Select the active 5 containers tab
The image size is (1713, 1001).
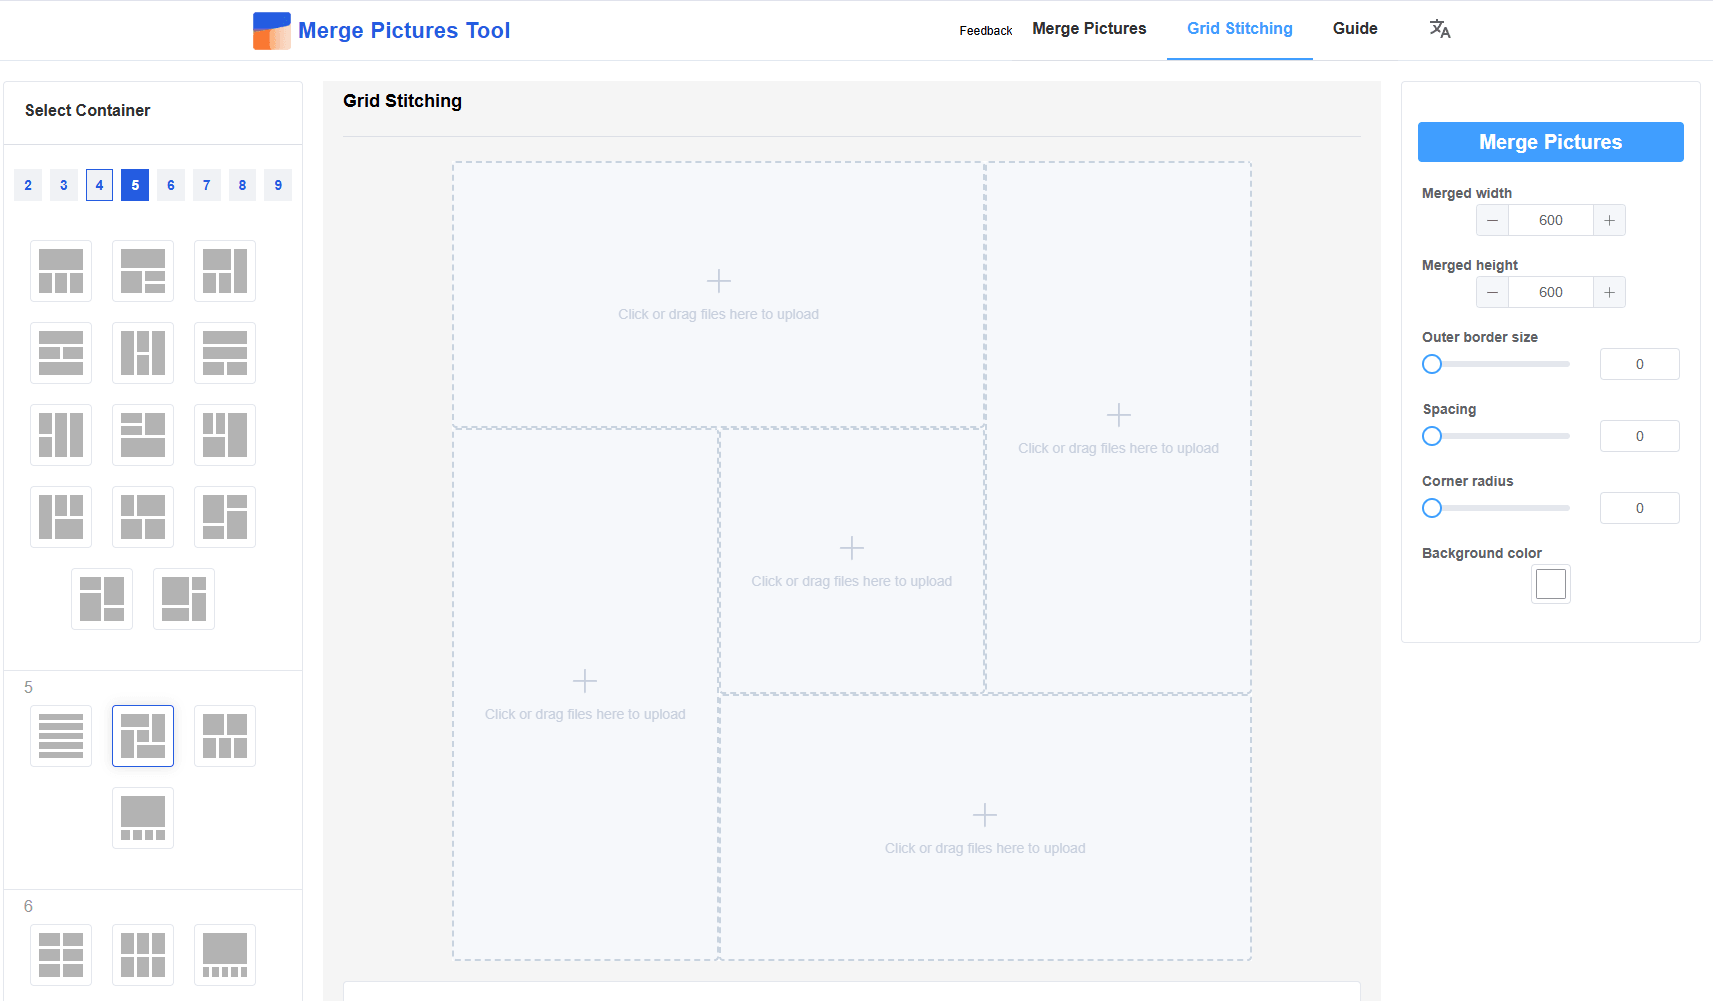(x=135, y=185)
